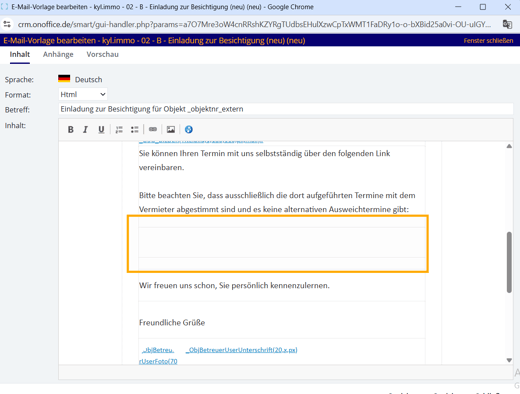Screen dimensions: 520x394
Task: Maximize the Chrome window
Action: 483,7
